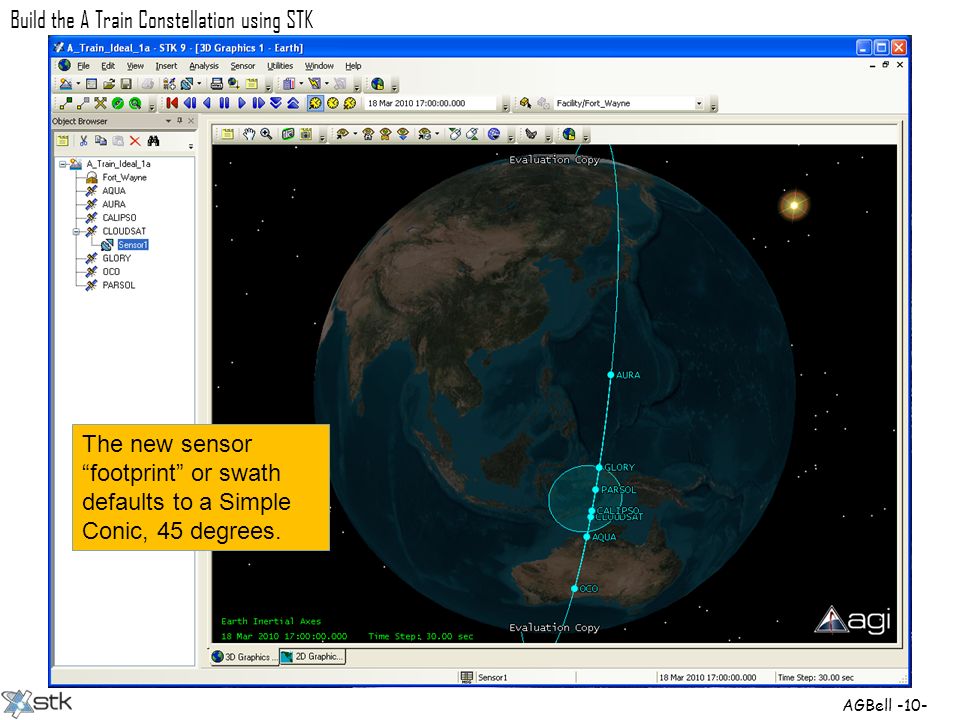Click the animation date and time field

pyautogui.click(x=430, y=103)
